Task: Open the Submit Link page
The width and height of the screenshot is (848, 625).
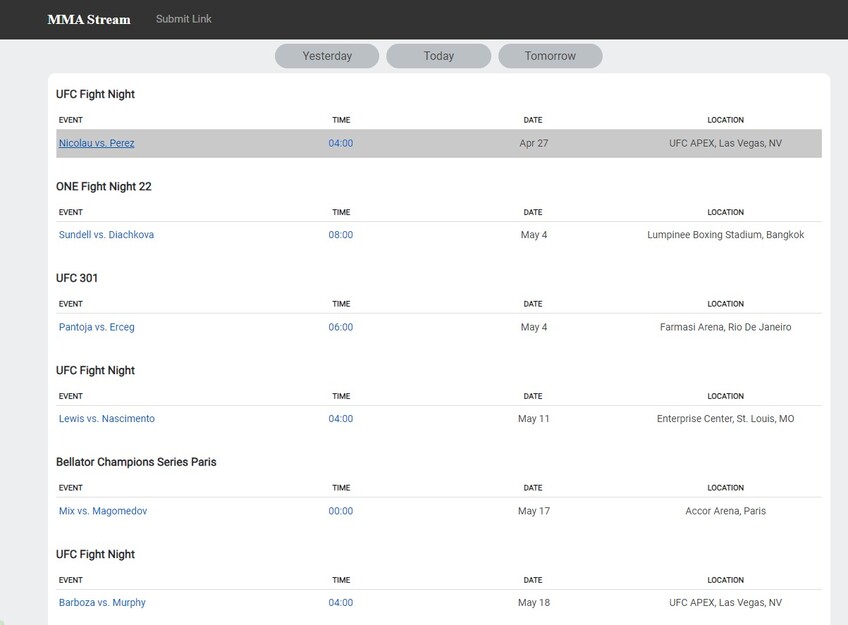Action: coord(183,19)
